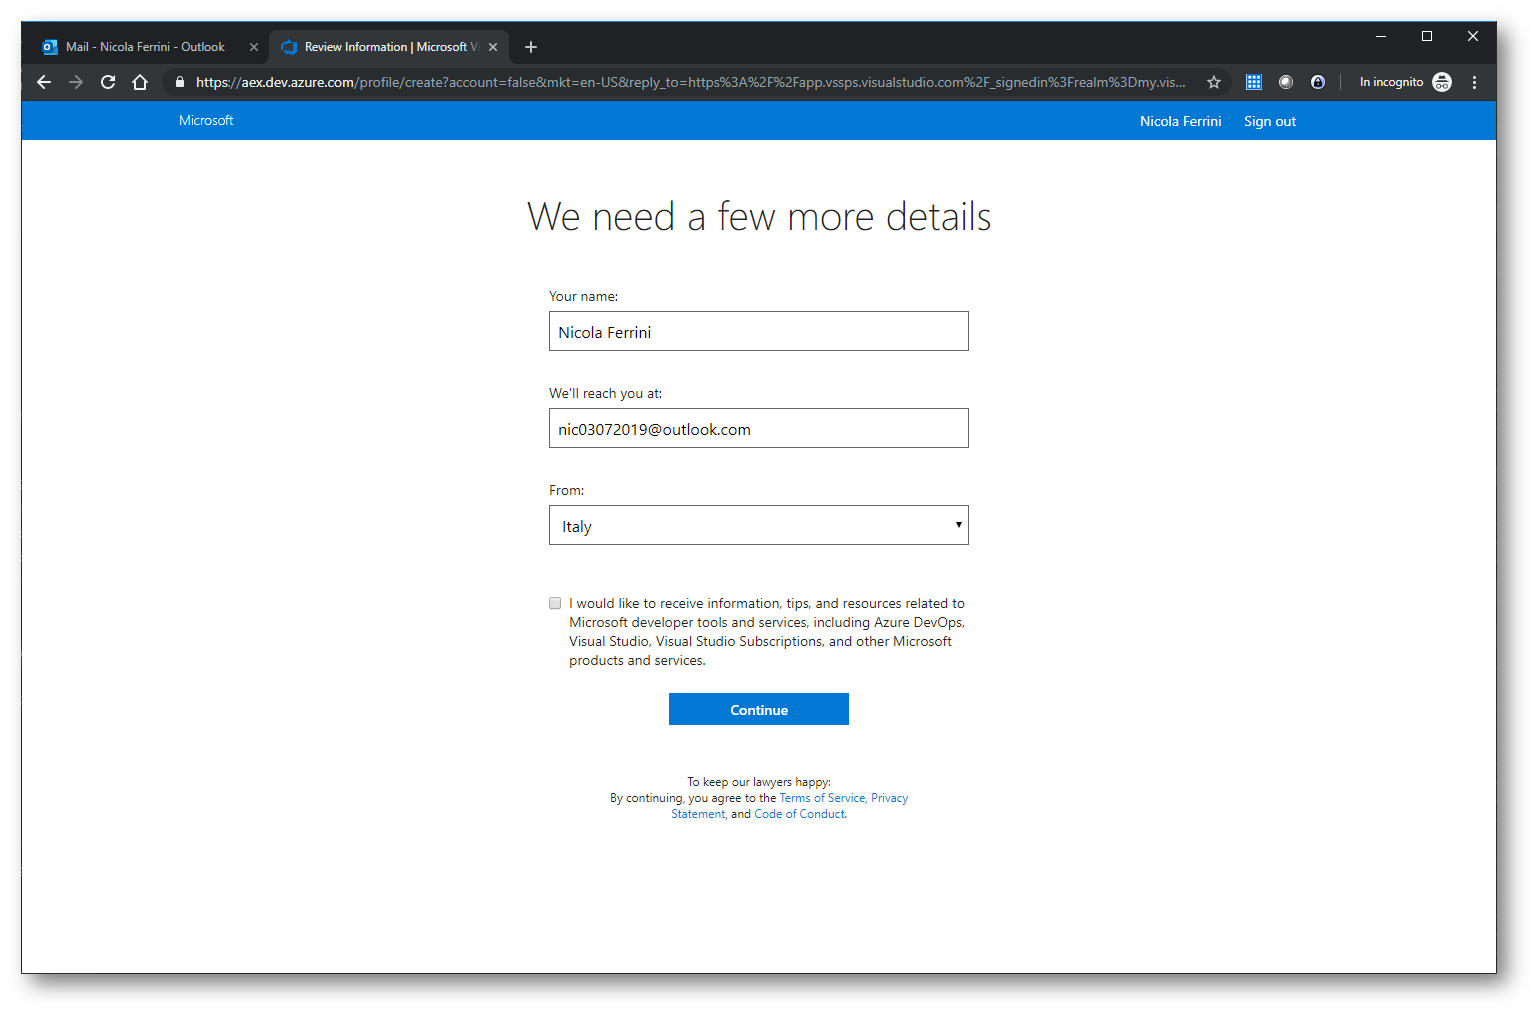Maximize the browser window
Image resolution: width=1539 pixels, height=1016 pixels.
click(1427, 36)
